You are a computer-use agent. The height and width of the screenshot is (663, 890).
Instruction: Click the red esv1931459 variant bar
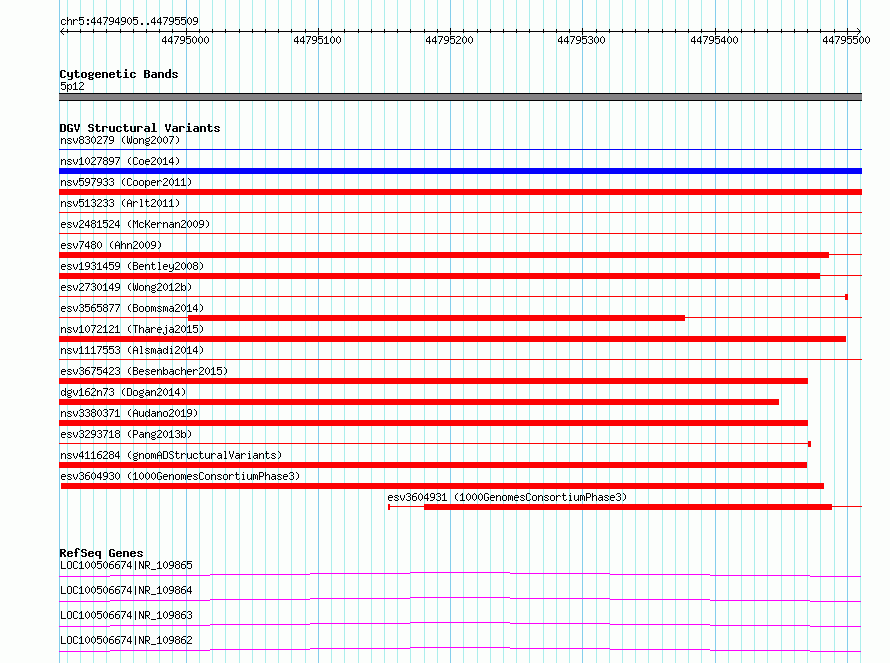click(x=439, y=276)
